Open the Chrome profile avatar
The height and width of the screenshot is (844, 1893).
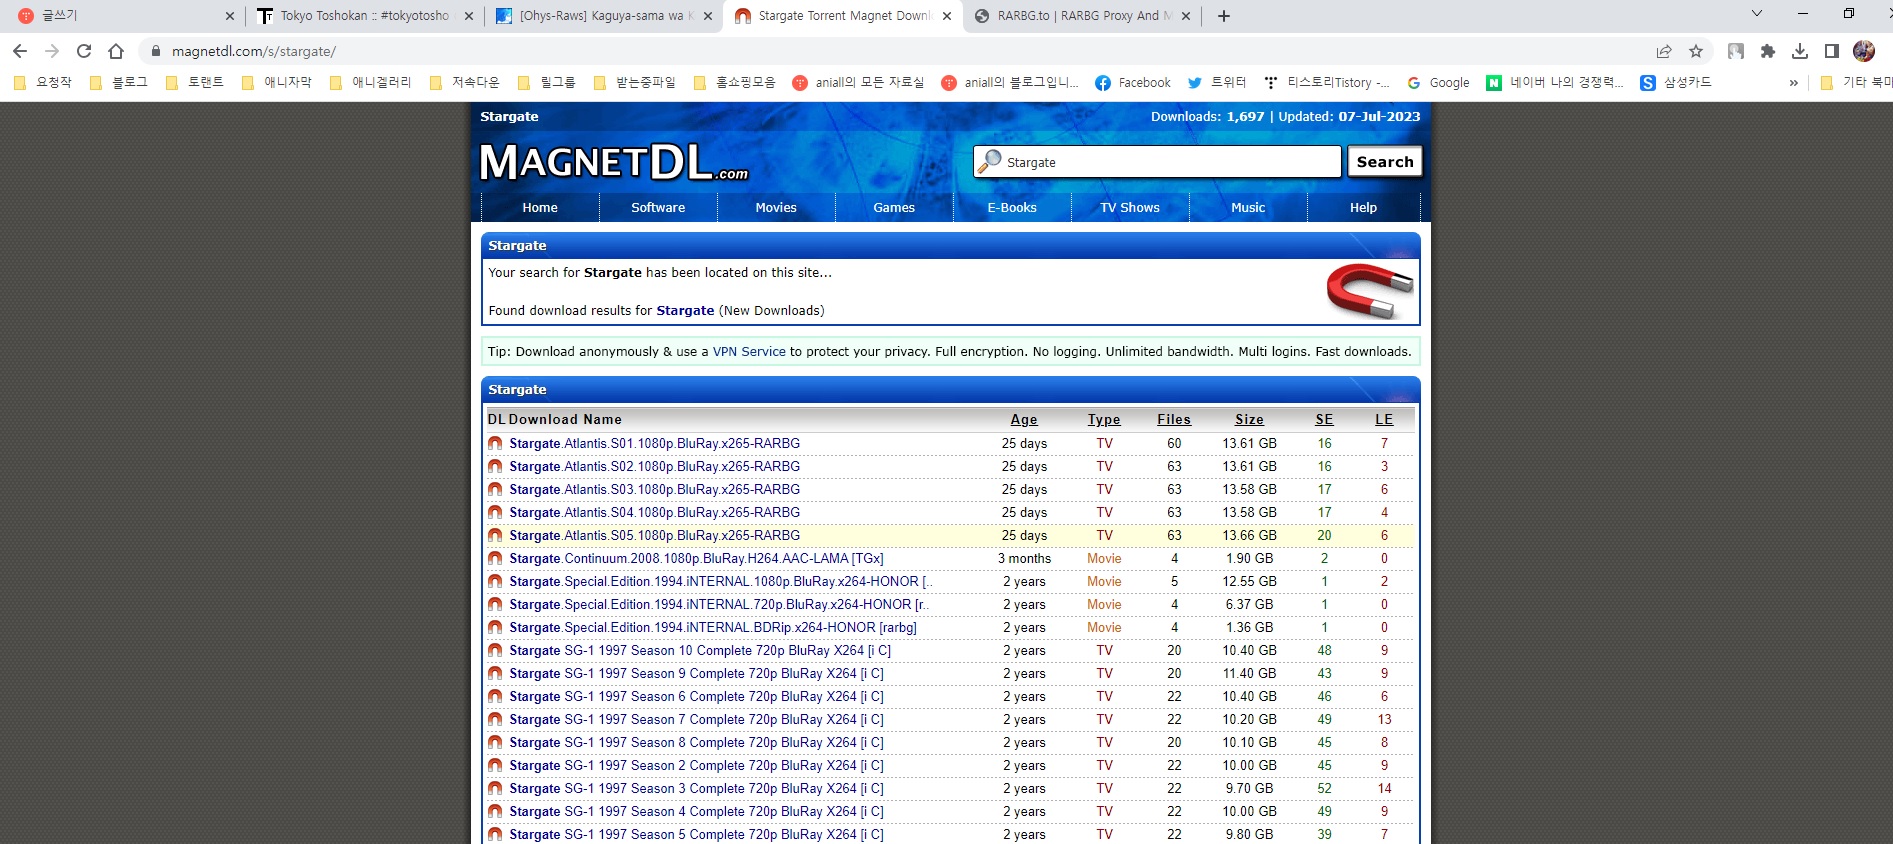pos(1864,51)
